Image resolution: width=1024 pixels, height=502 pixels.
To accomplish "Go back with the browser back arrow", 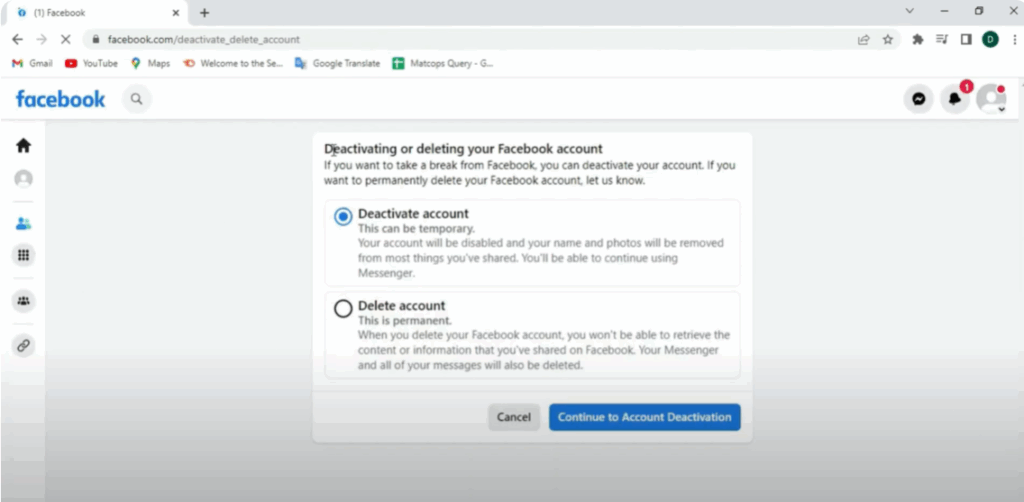I will pos(18,39).
